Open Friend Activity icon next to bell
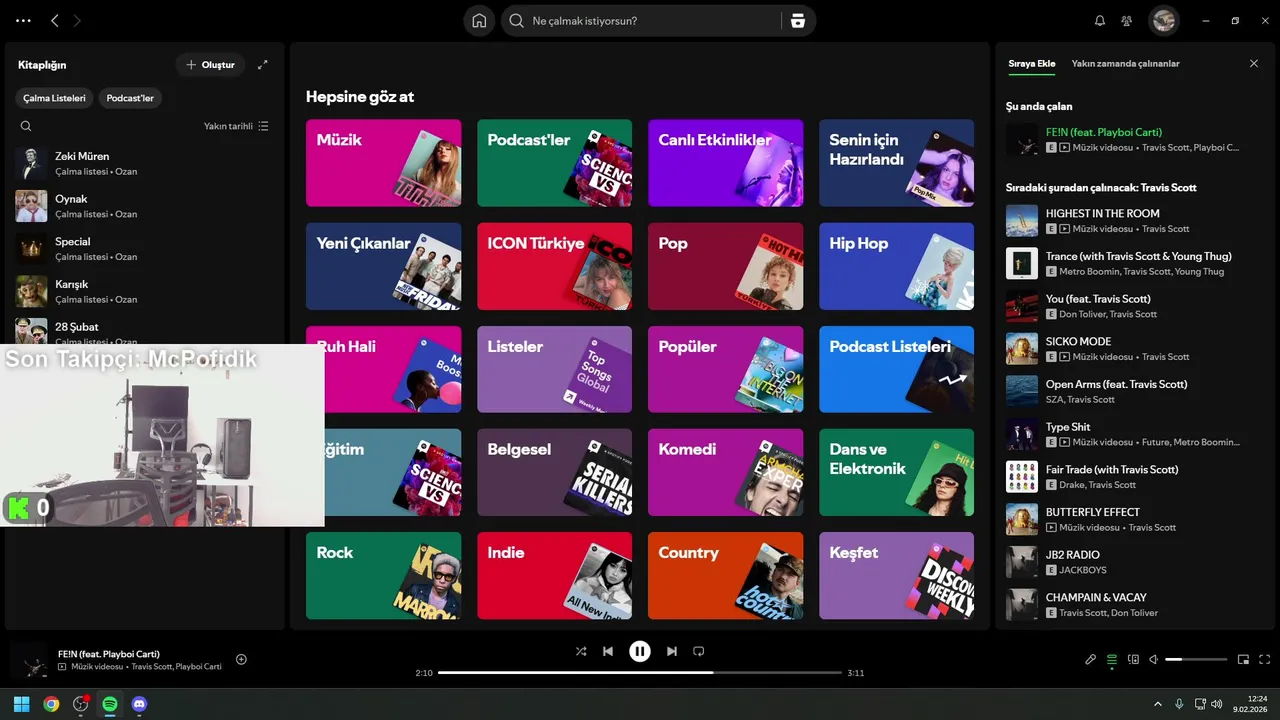 [x=1127, y=21]
